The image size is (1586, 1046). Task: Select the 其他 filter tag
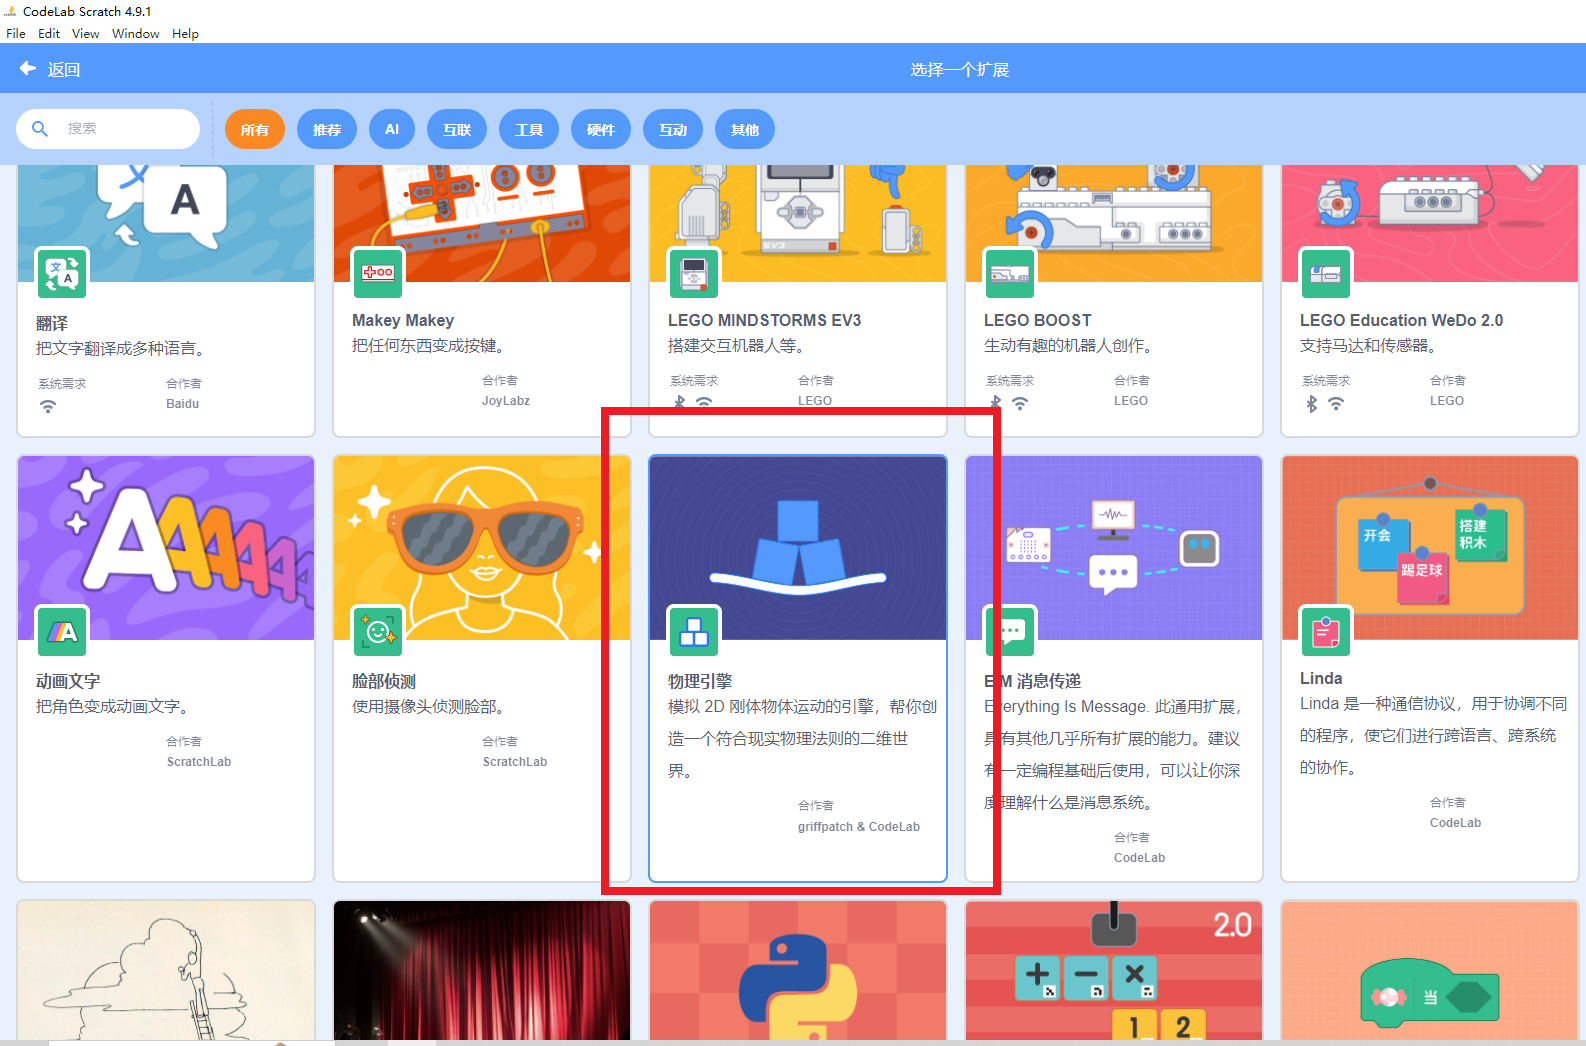(x=745, y=129)
